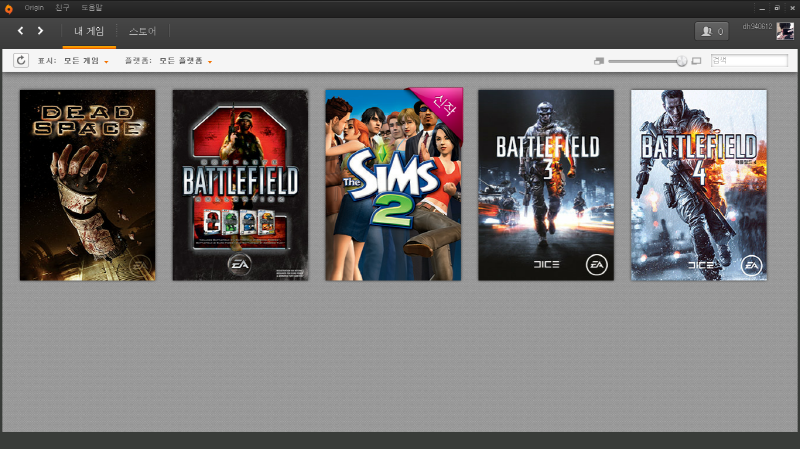This screenshot has width=800, height=449.
Task: Click the Origin logo icon
Action: click(9, 7)
